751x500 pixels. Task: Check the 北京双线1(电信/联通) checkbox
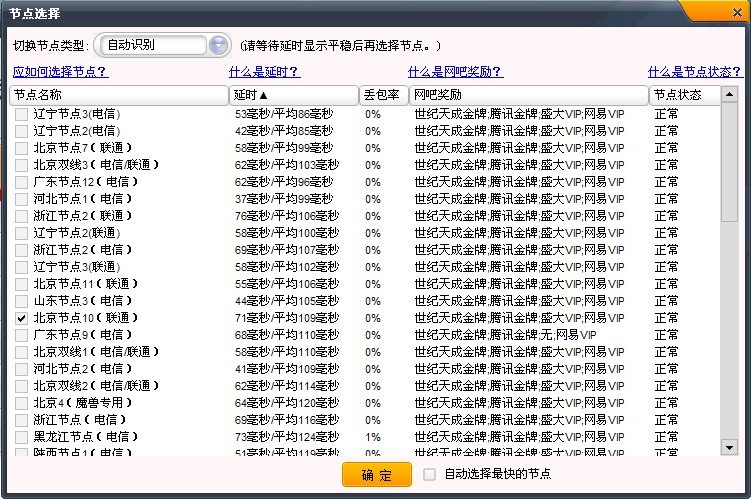21,352
